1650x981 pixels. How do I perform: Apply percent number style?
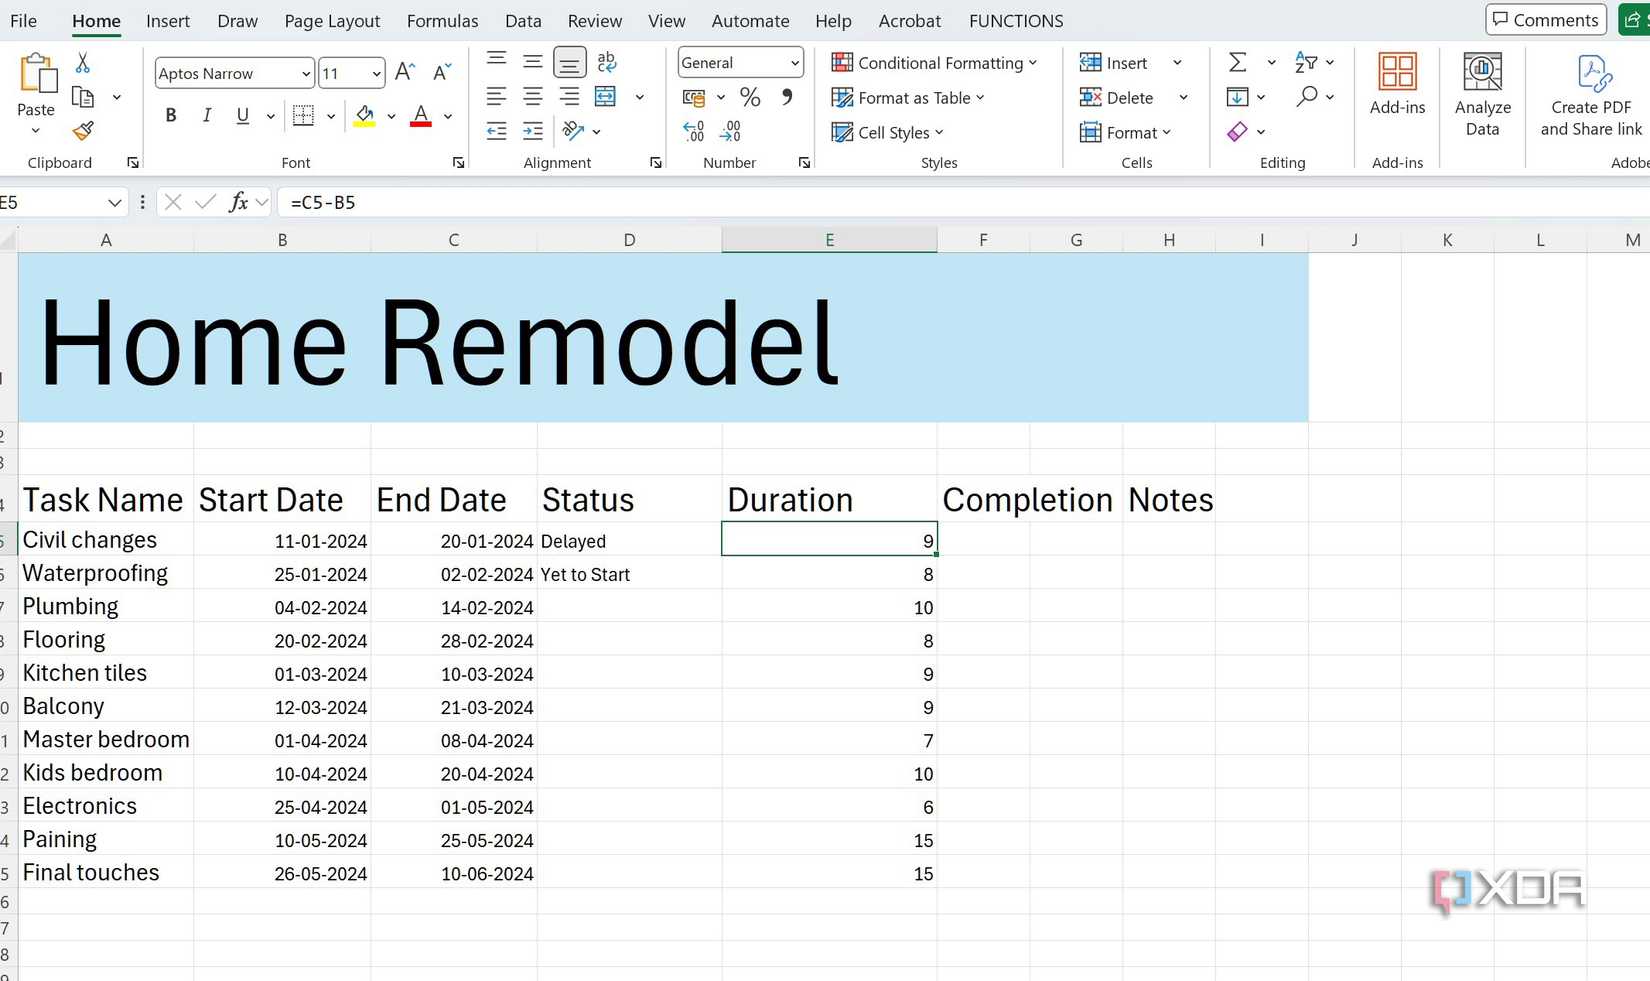pos(749,97)
